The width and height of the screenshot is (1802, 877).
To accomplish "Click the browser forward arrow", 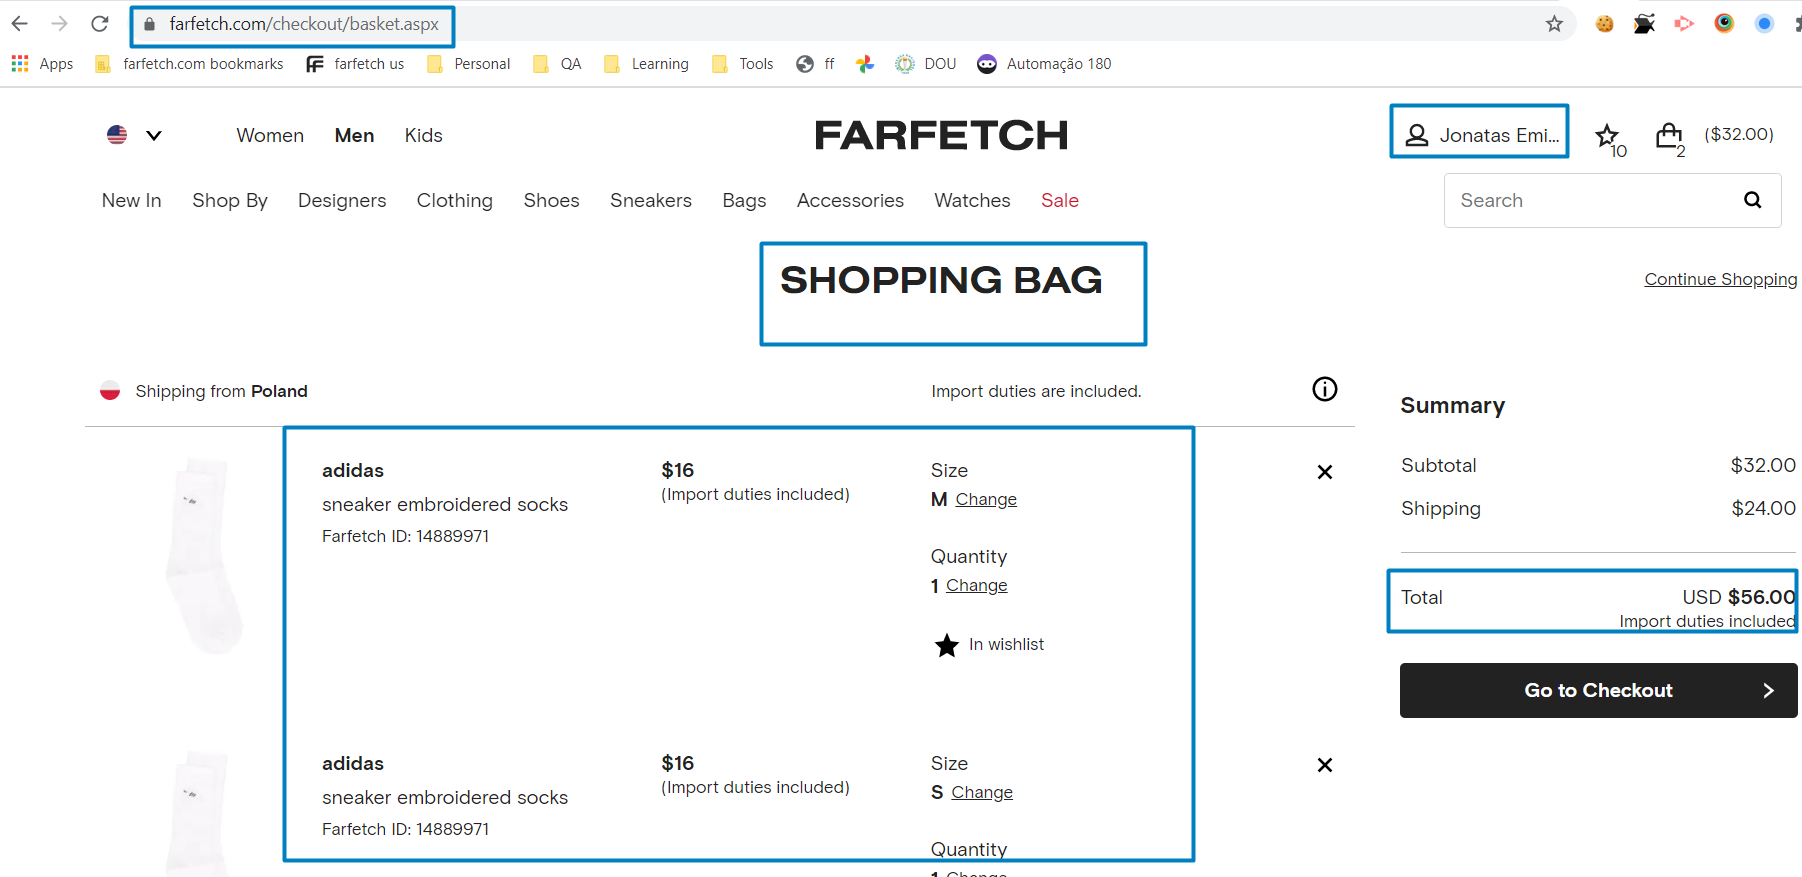I will click(60, 23).
